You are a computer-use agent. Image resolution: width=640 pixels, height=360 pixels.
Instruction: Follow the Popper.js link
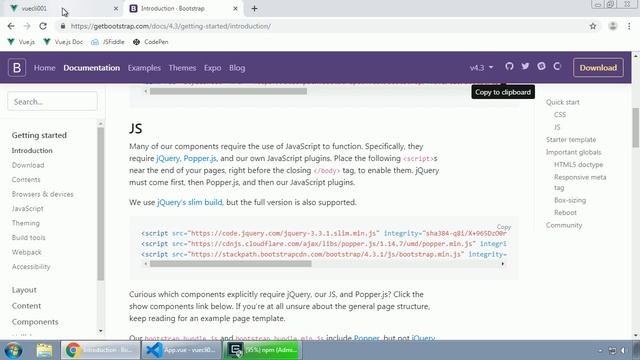point(200,158)
